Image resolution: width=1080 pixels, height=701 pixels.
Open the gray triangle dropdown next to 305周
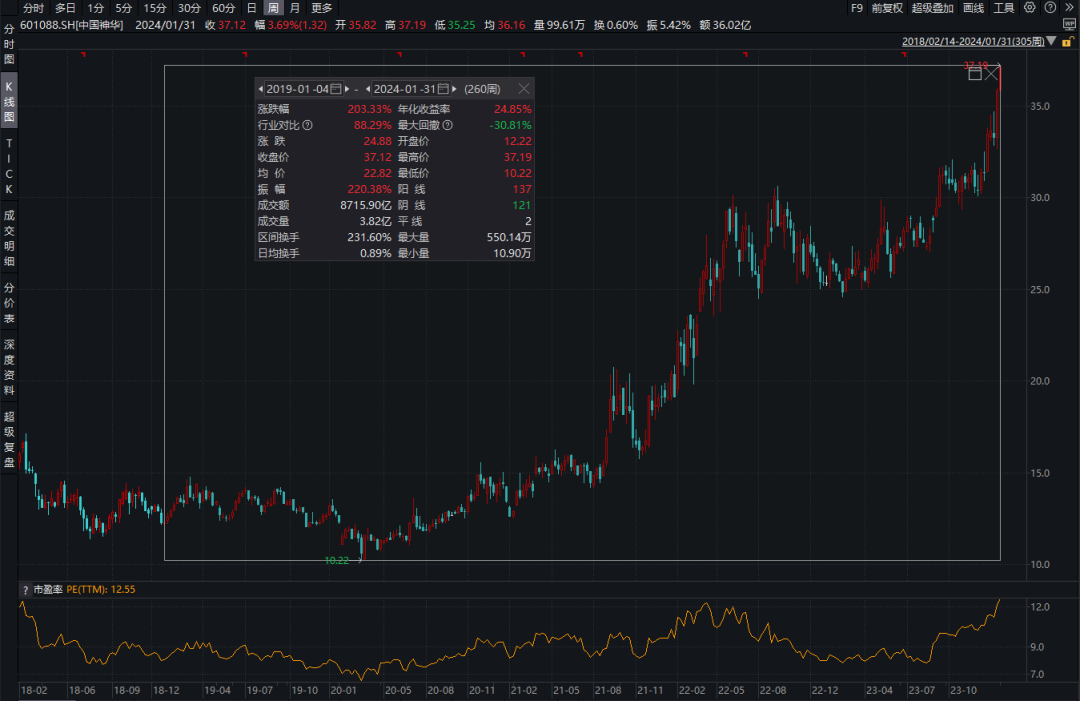tap(1051, 41)
